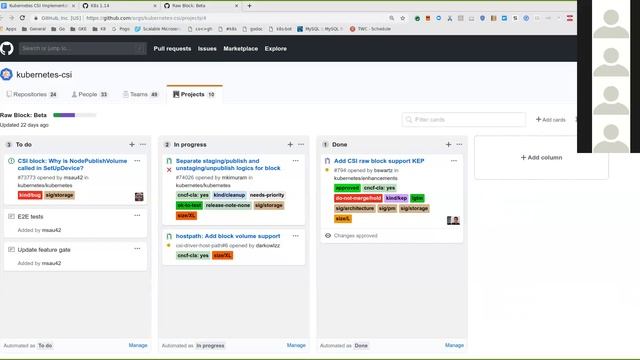Open the In progress column options menu
The width and height of the screenshot is (640, 360).
click(x=301, y=144)
